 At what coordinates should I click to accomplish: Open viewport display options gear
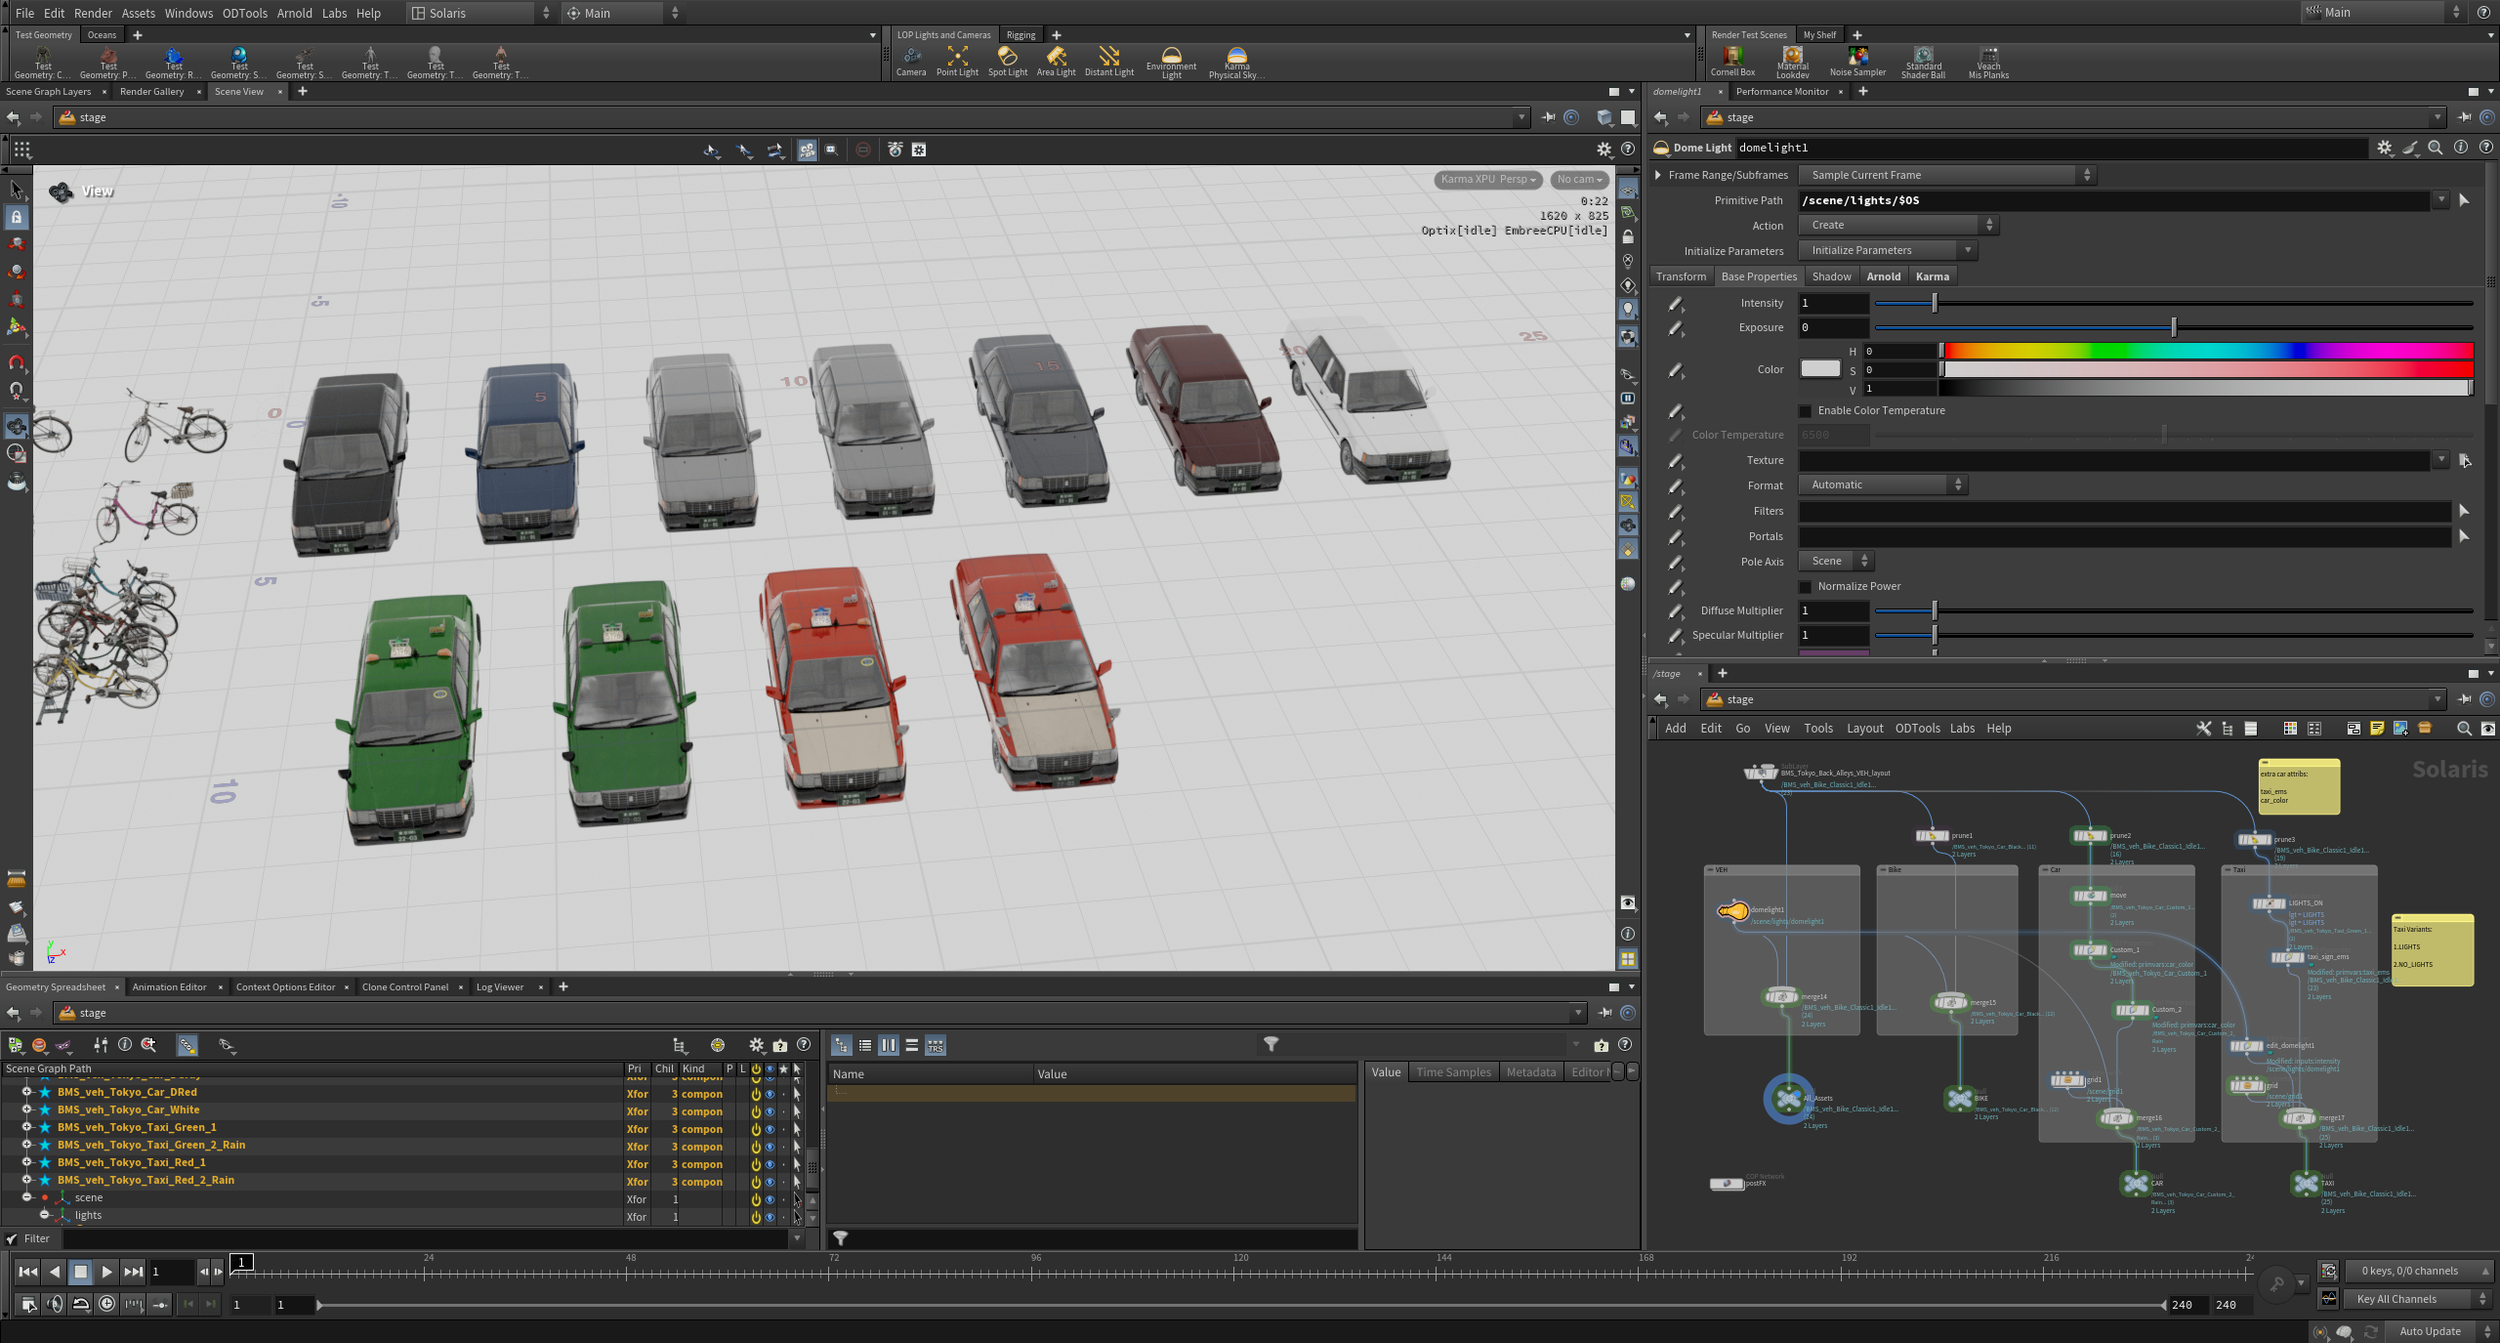pos(1603,149)
